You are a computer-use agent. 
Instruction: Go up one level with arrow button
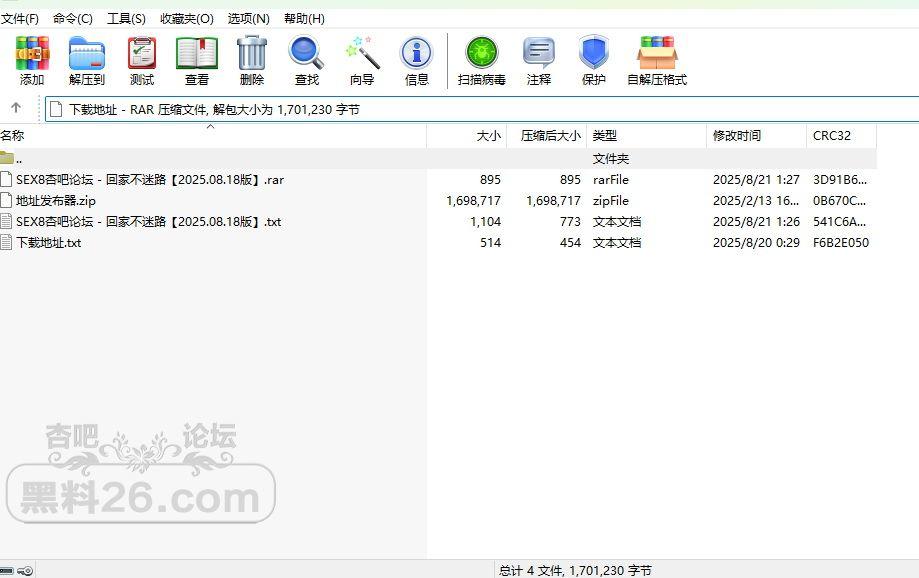pos(16,108)
